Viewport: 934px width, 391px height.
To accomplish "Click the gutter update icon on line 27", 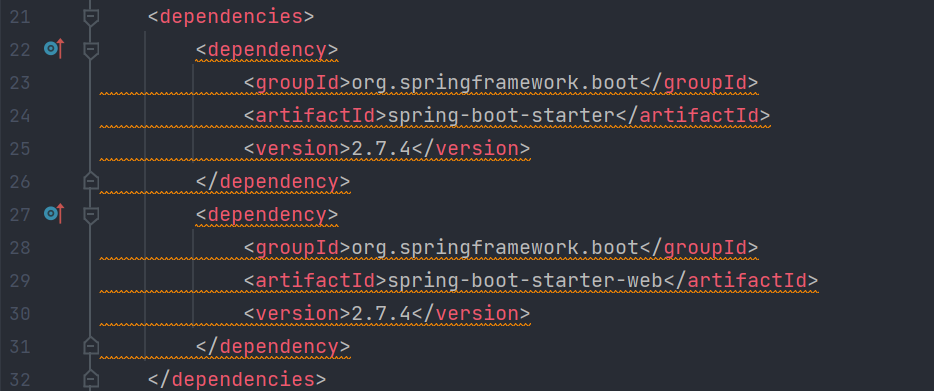I will point(54,213).
